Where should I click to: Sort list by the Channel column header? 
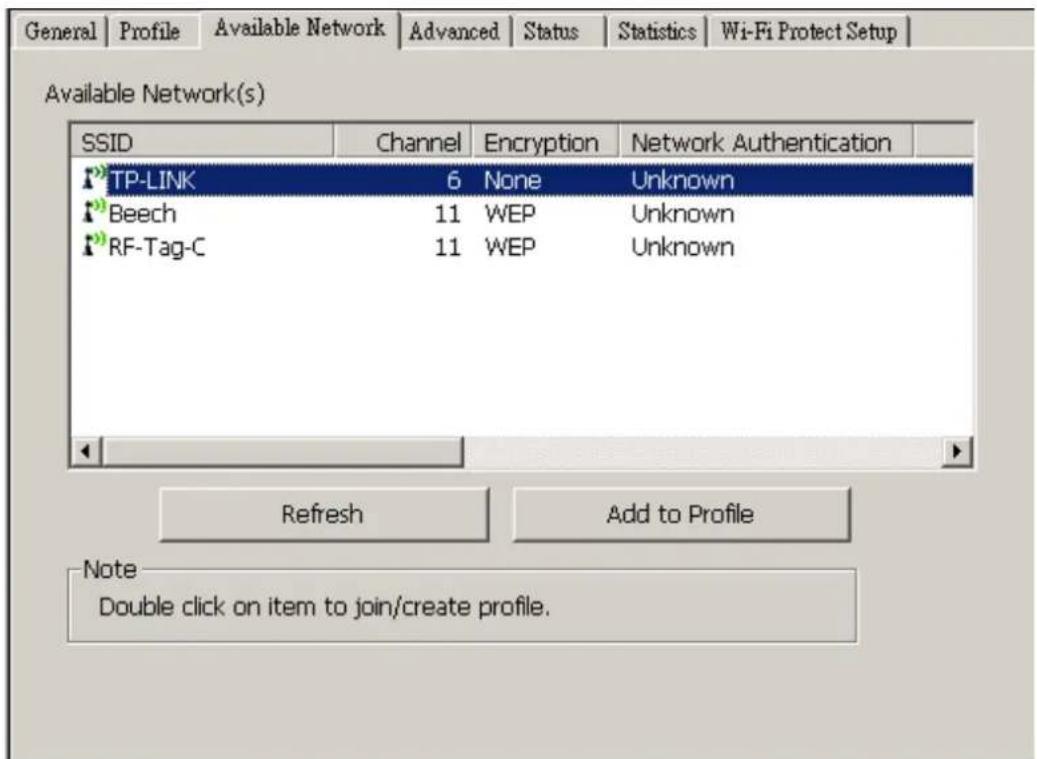pyautogui.click(x=403, y=142)
